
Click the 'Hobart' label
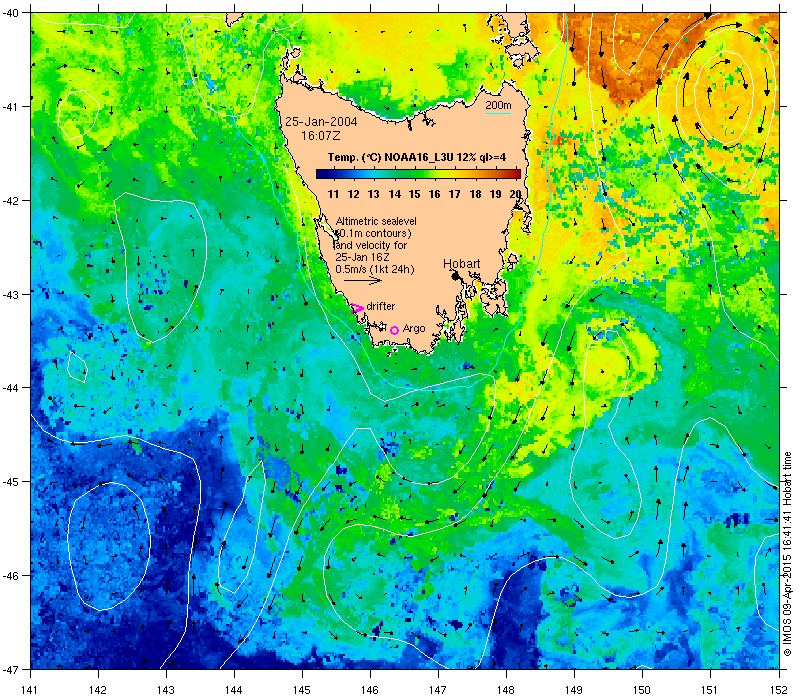point(461,264)
